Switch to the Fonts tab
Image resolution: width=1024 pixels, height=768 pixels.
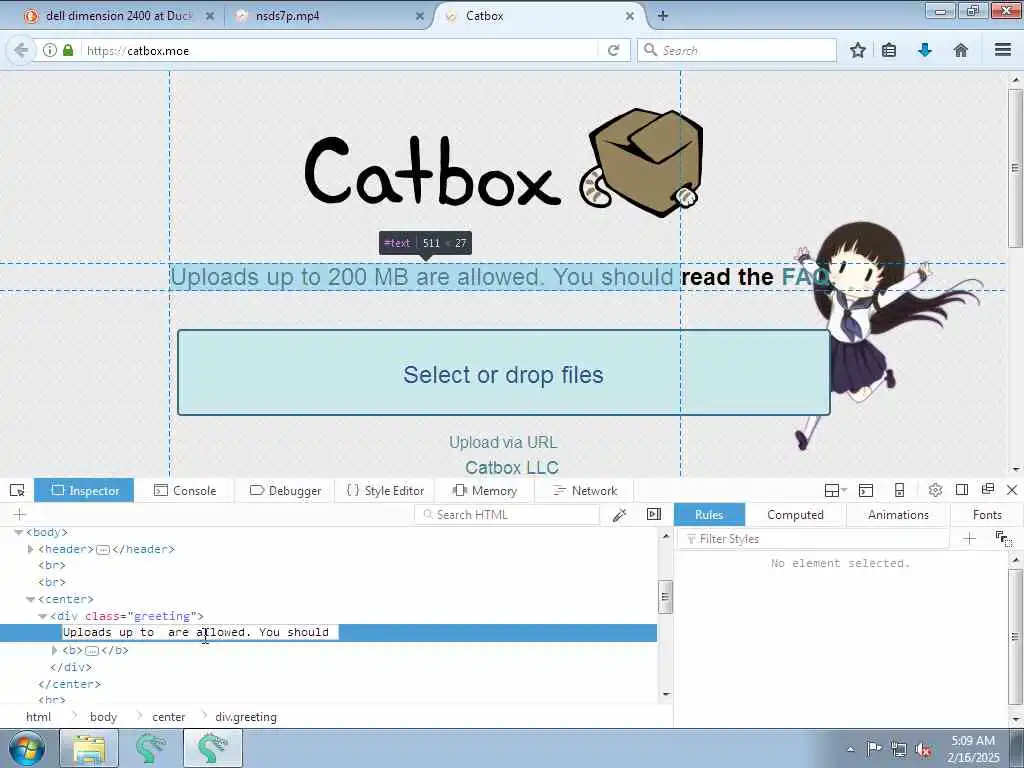pyautogui.click(x=987, y=515)
